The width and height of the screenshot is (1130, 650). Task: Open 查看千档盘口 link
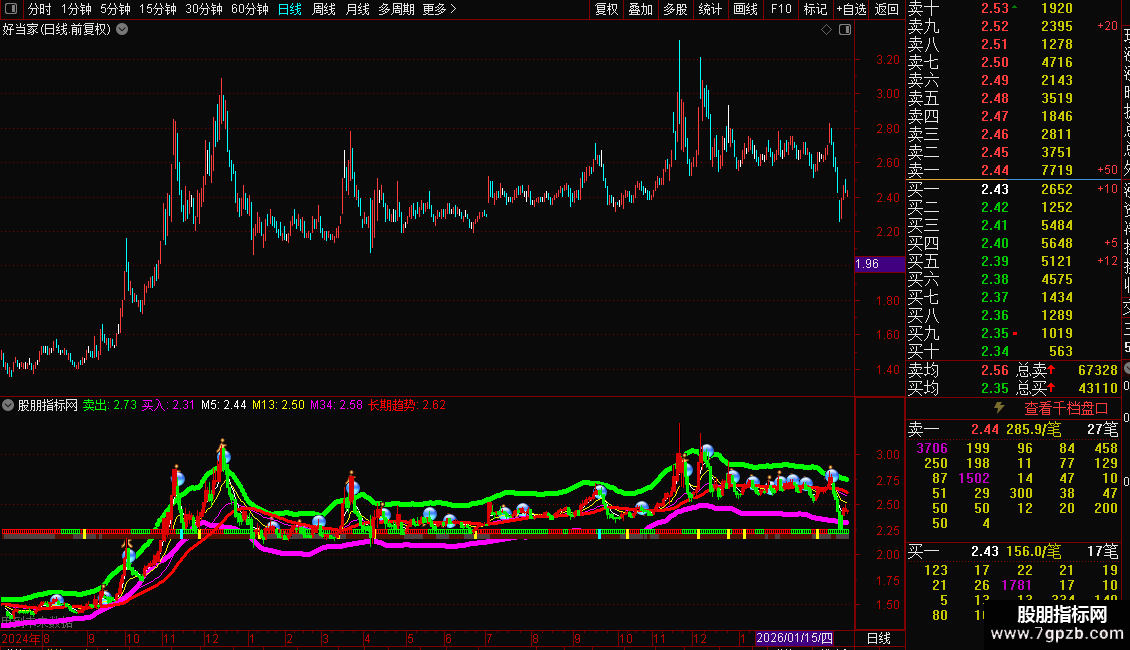pyautogui.click(x=1066, y=409)
